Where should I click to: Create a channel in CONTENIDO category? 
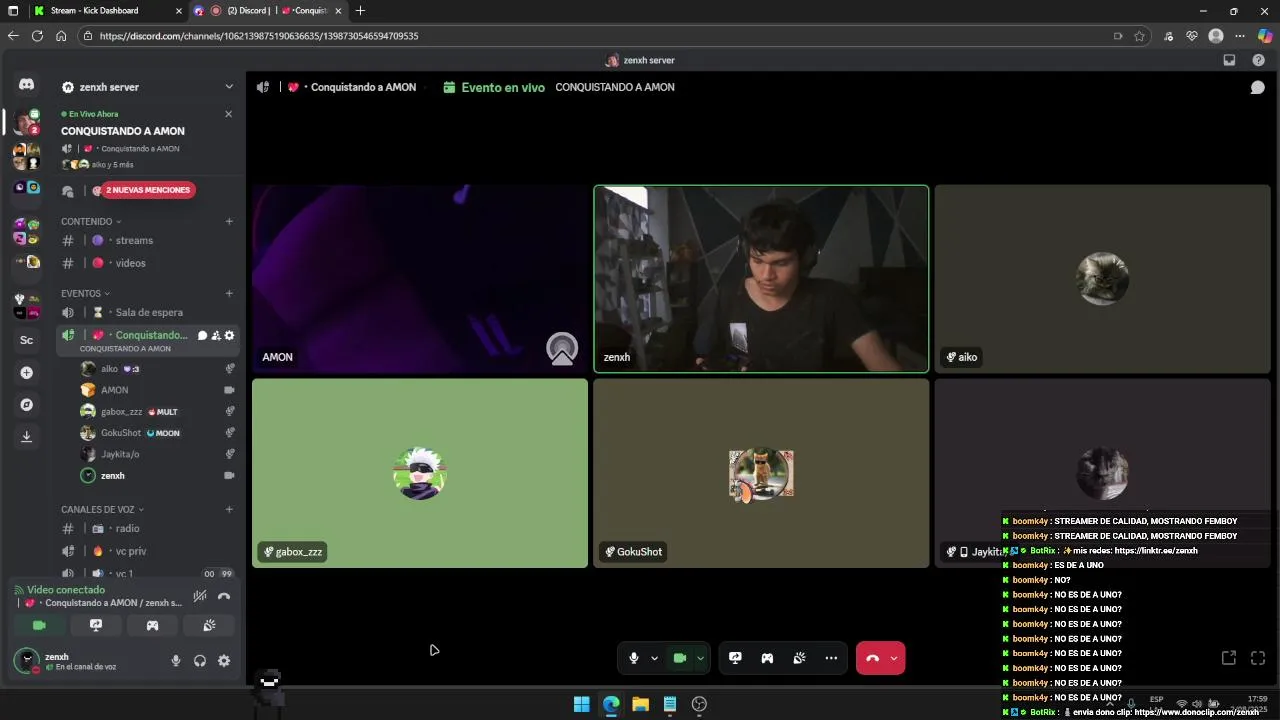click(229, 222)
